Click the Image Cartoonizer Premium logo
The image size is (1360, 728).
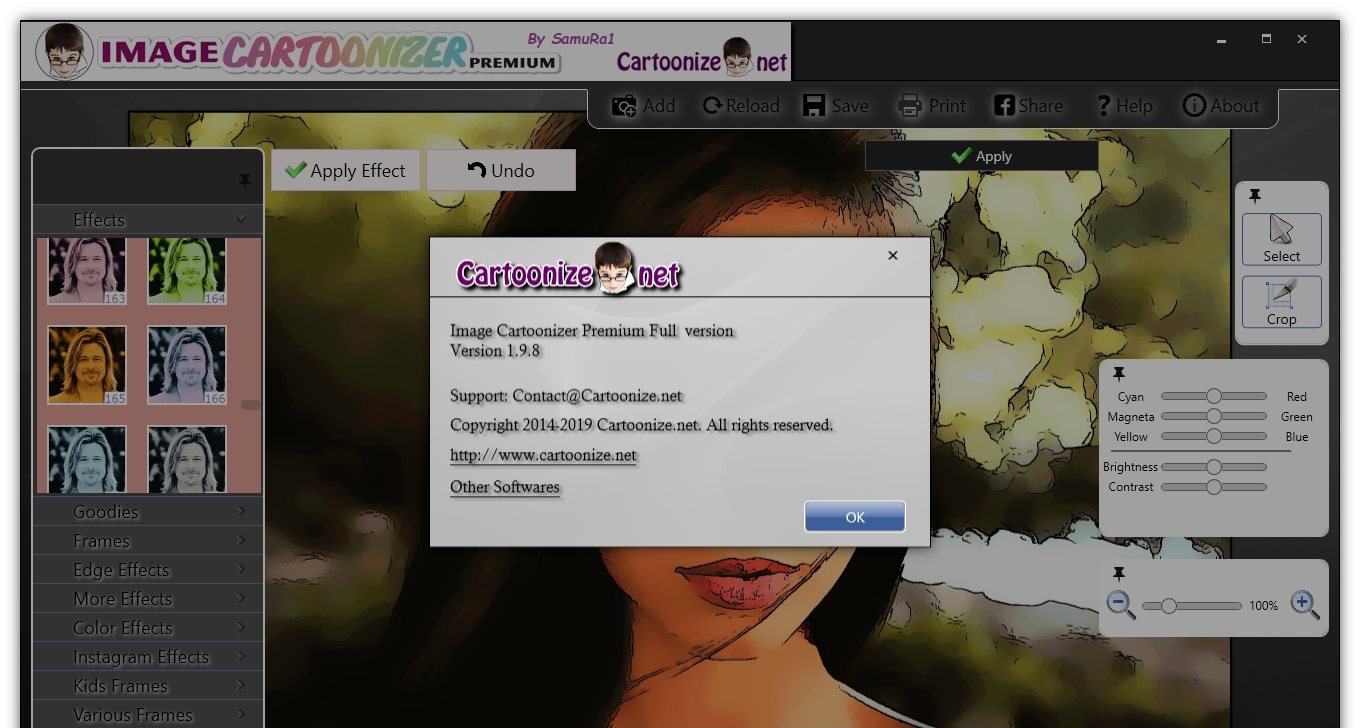[298, 52]
